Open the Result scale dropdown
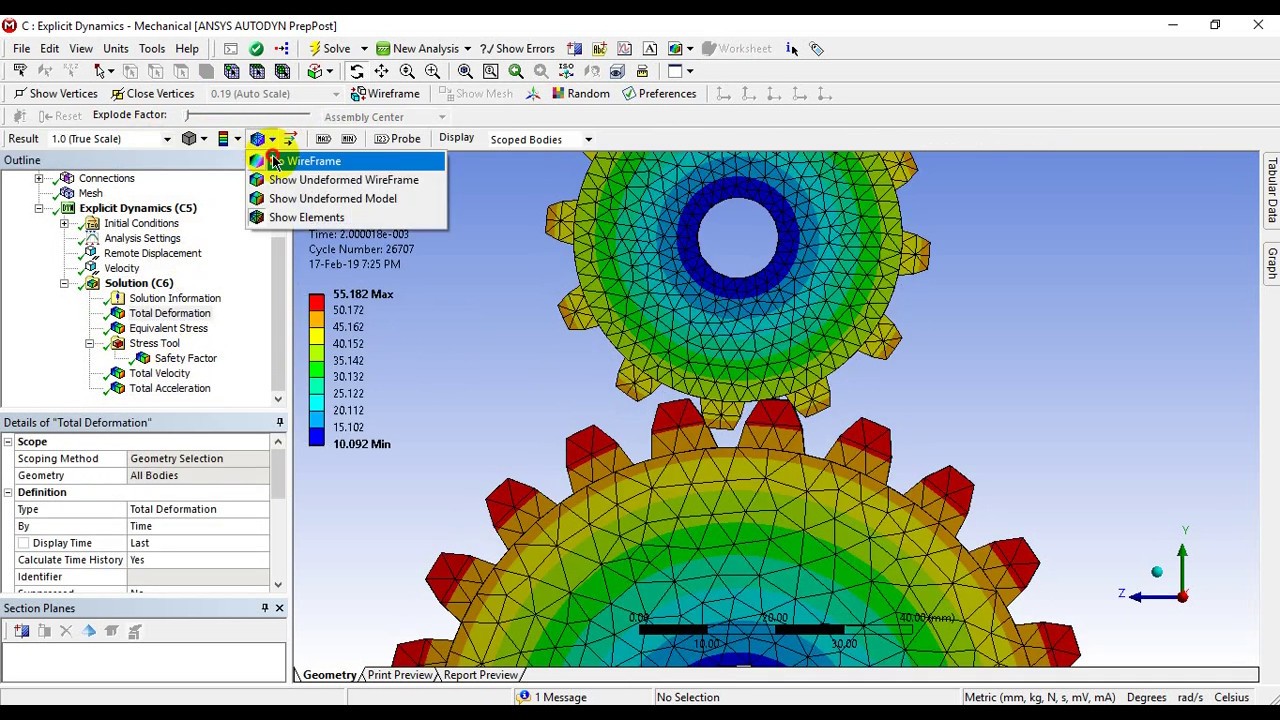This screenshot has width=1280, height=720. [167, 139]
